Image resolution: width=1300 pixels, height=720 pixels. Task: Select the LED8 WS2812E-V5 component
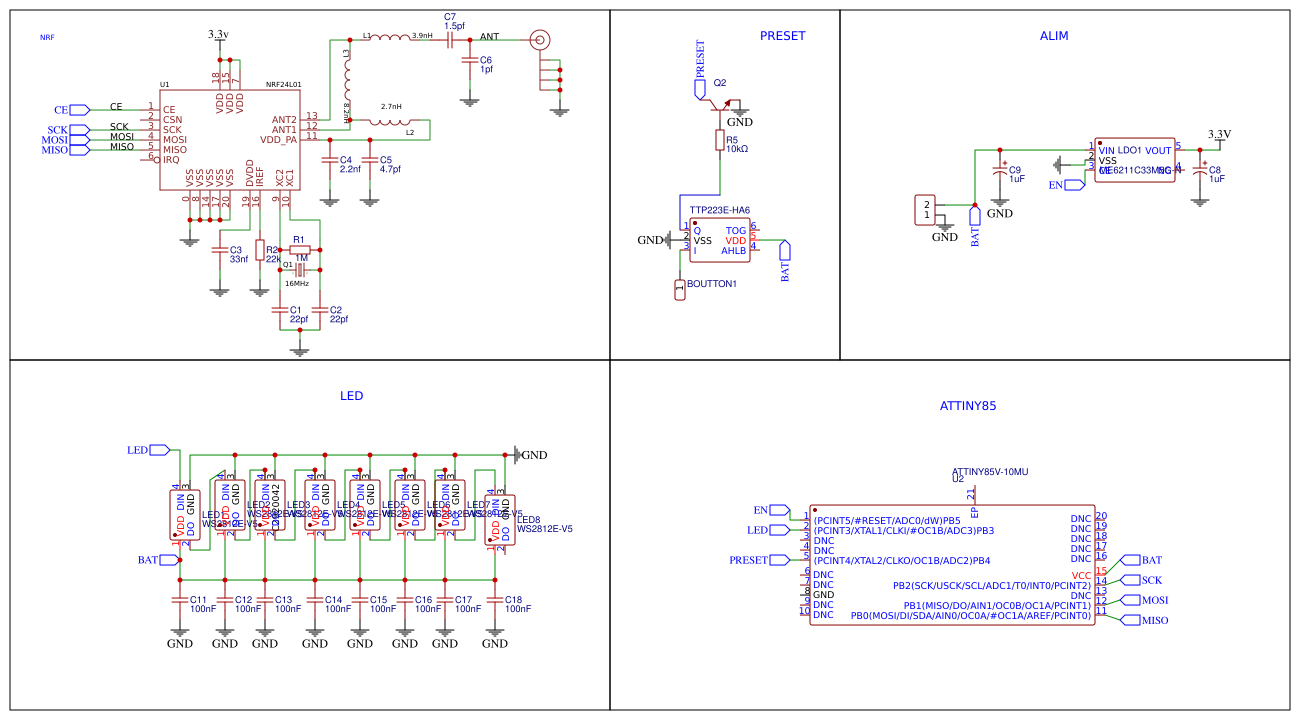tap(500, 520)
